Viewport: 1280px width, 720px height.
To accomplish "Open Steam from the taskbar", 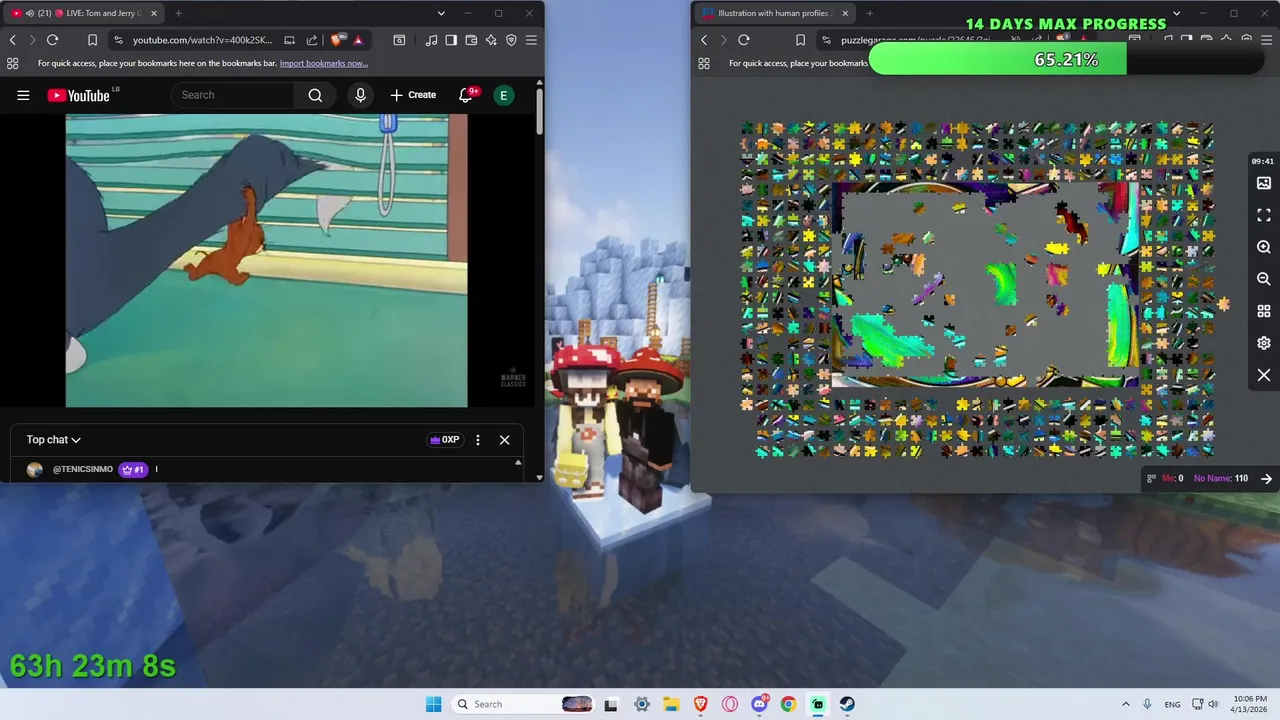I will pos(847,704).
